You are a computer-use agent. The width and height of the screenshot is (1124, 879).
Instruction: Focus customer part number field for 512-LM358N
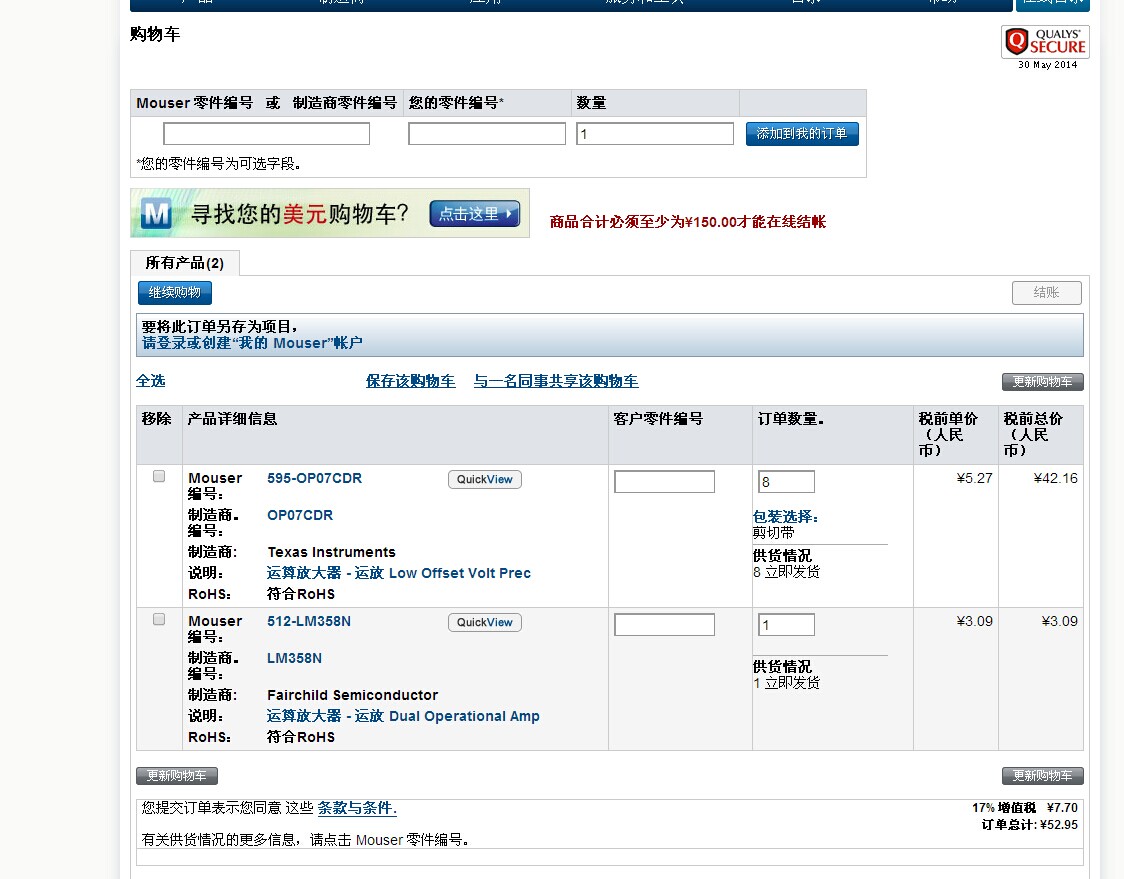tap(665, 624)
